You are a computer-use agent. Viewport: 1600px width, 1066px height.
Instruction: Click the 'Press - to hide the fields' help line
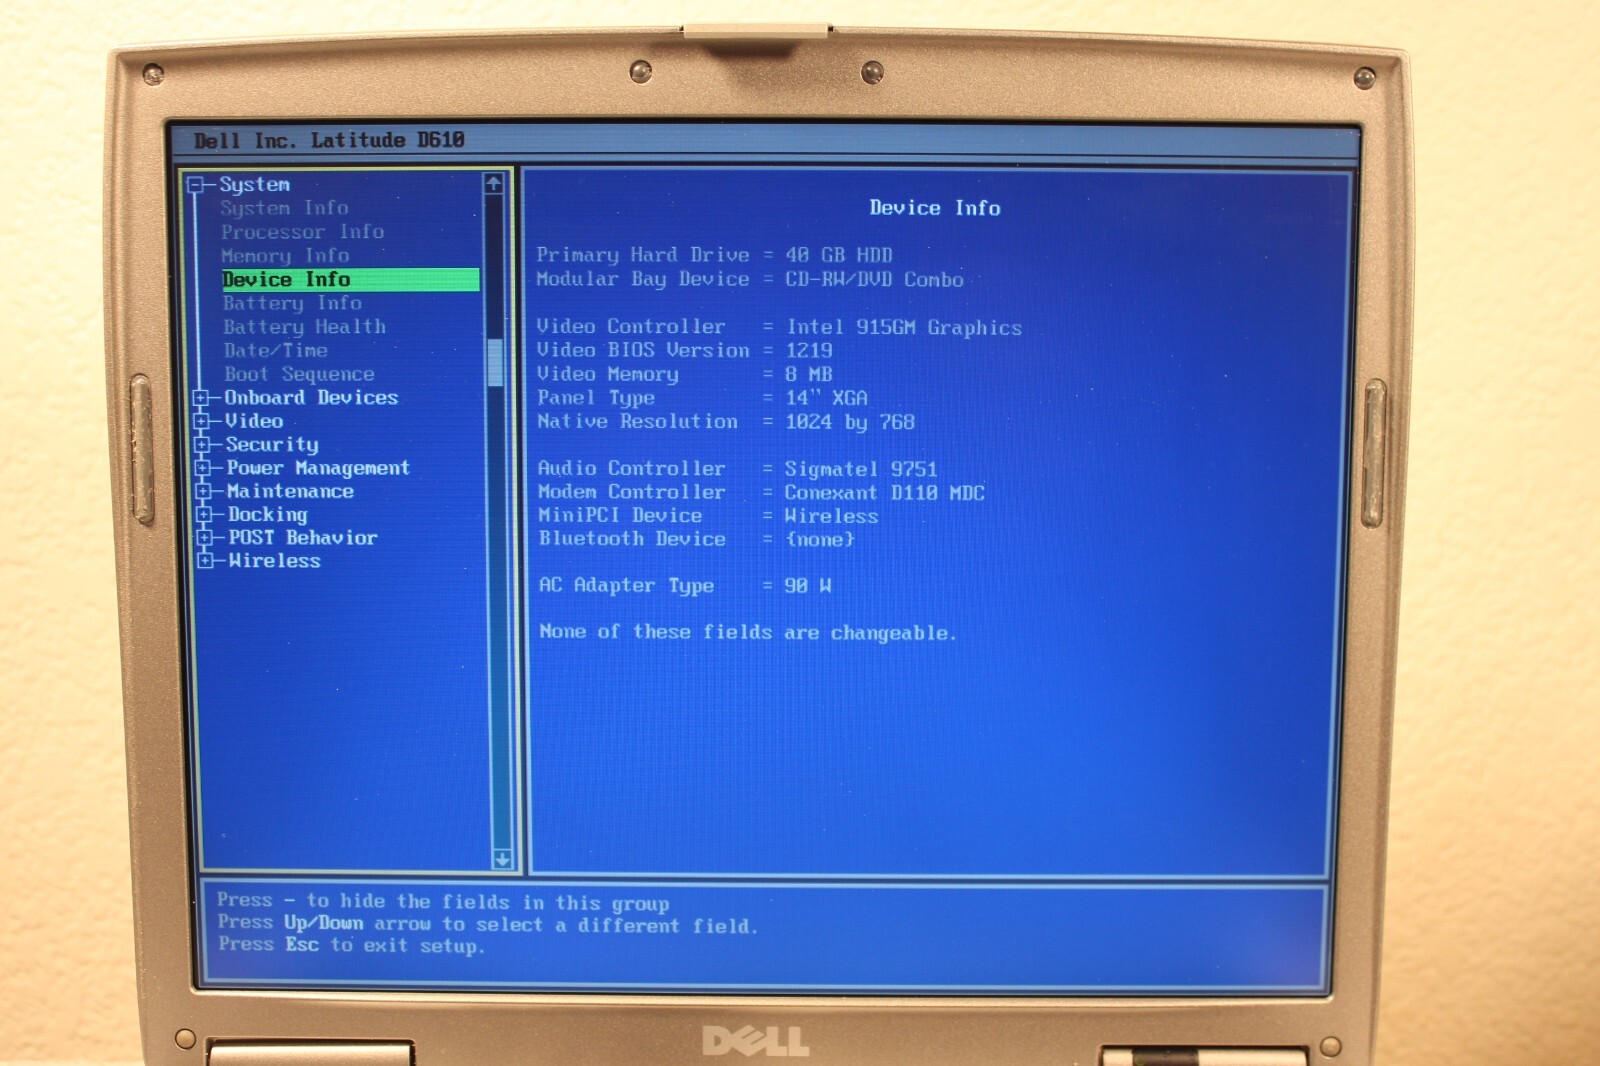pyautogui.click(x=443, y=903)
